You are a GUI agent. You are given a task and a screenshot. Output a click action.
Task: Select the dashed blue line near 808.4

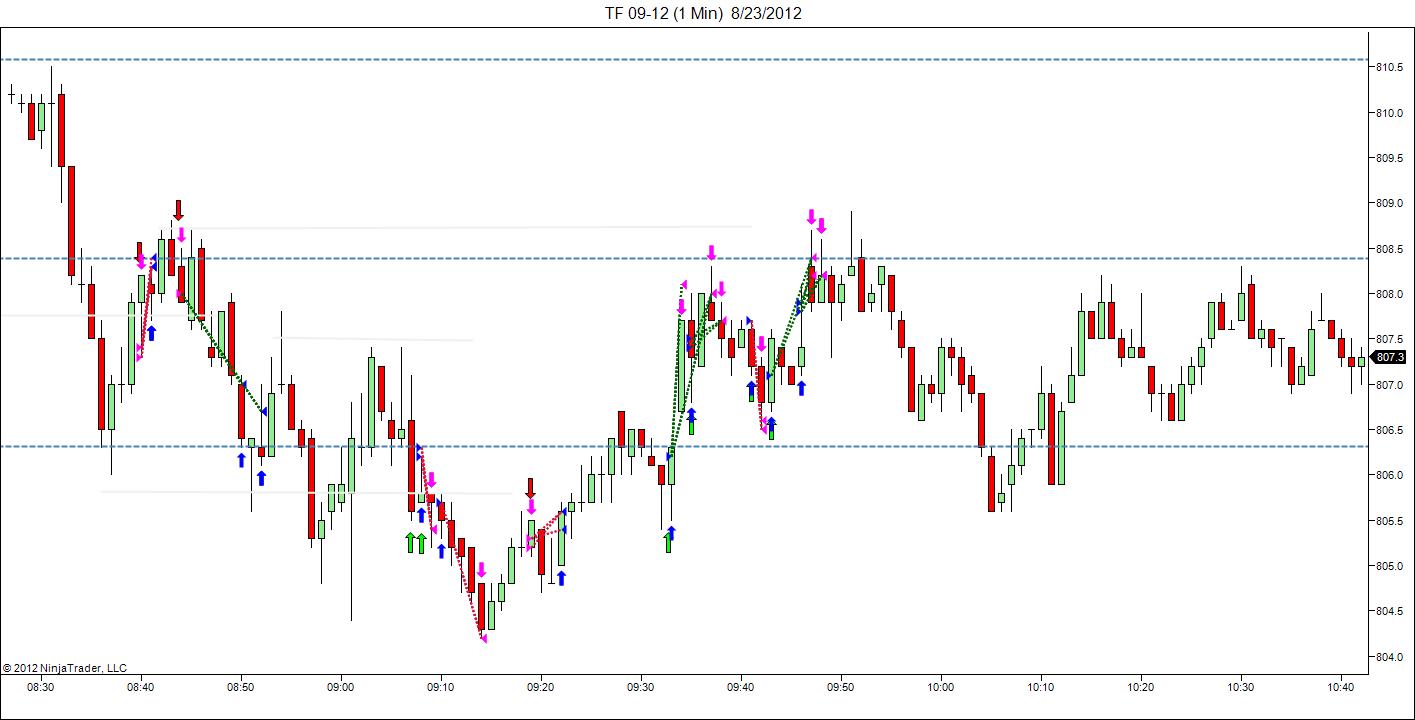(x=684, y=259)
